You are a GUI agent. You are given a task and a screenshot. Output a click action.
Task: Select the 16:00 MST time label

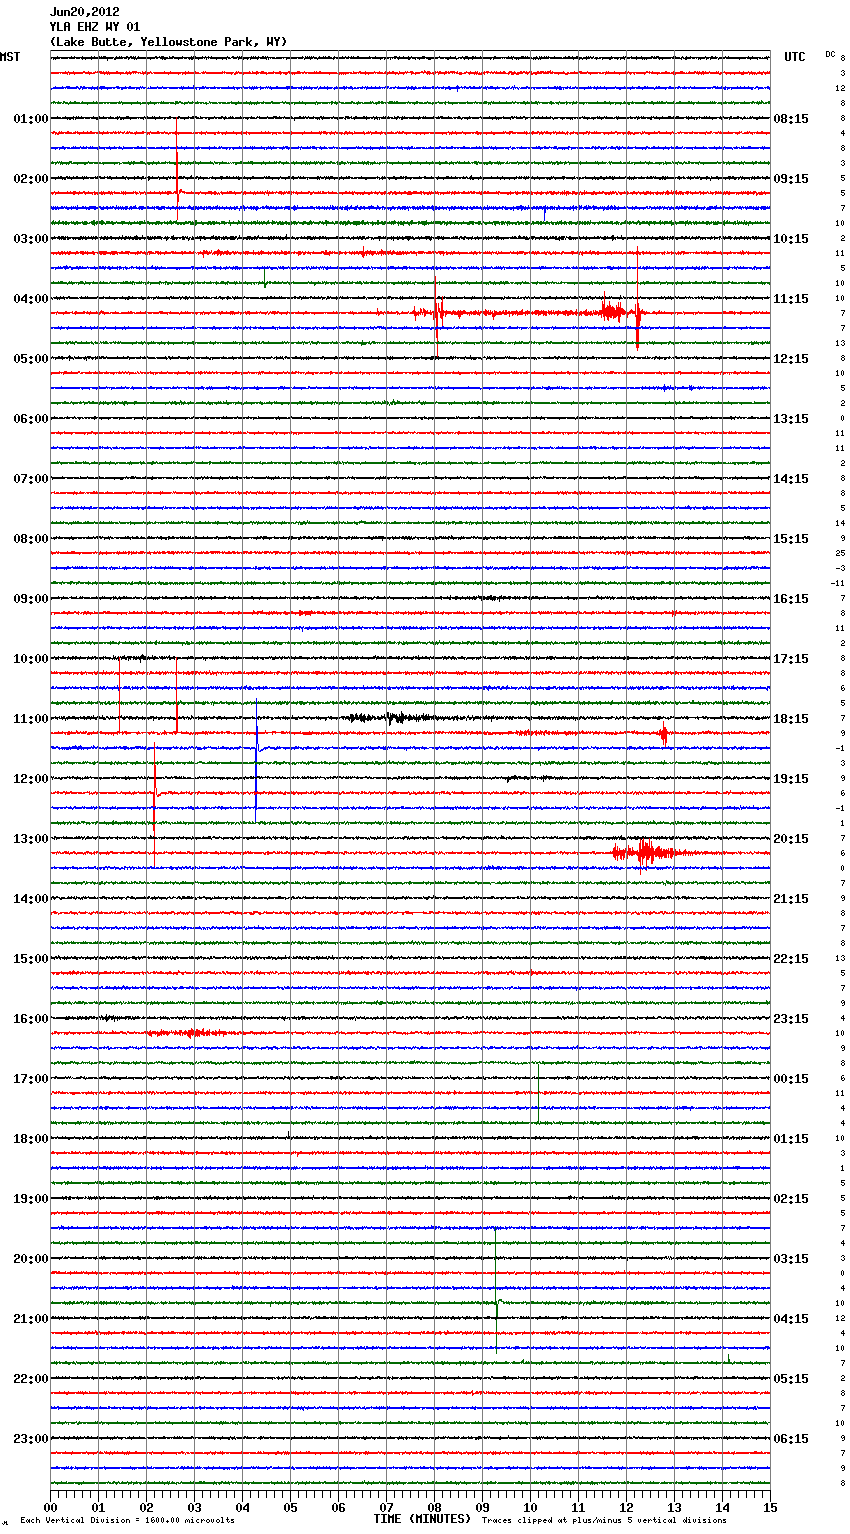tap(30, 1019)
